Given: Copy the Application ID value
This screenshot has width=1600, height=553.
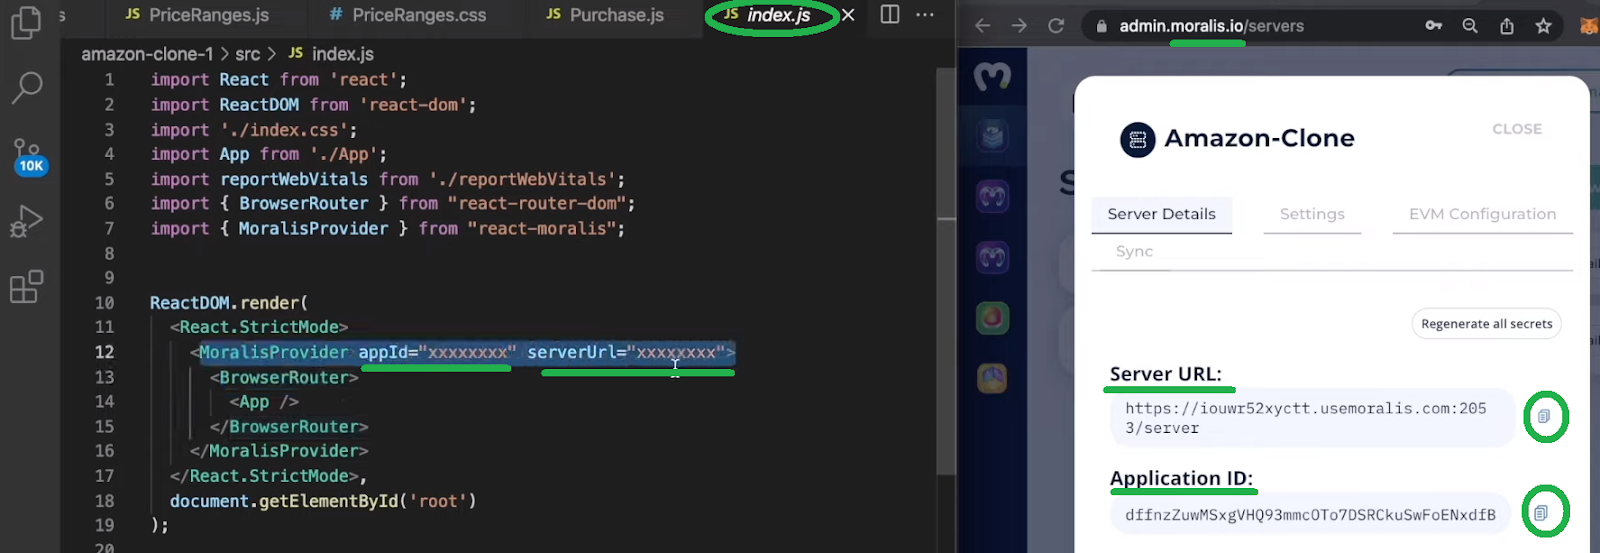Looking at the screenshot, I should 1541,513.
